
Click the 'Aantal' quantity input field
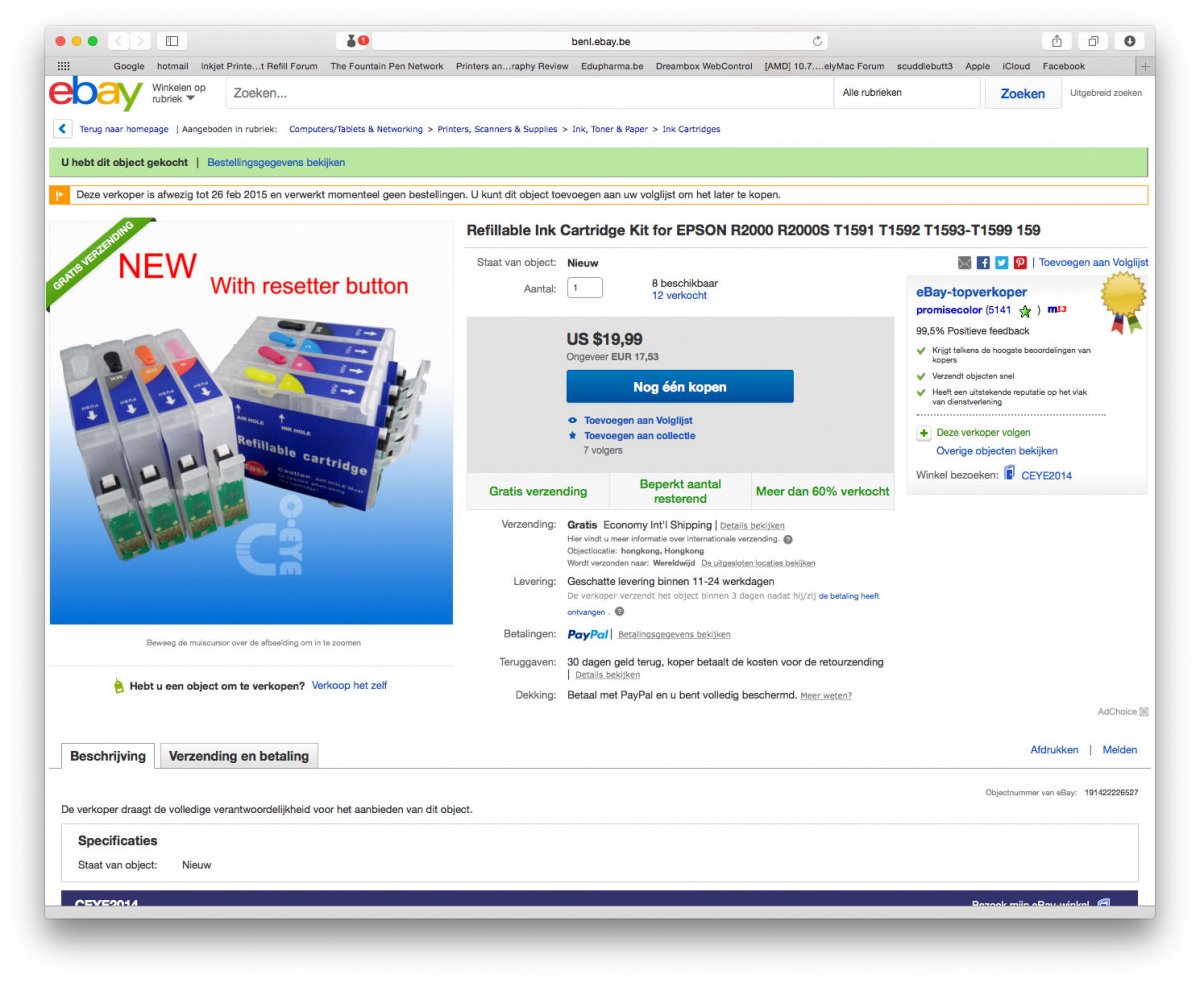coord(585,288)
